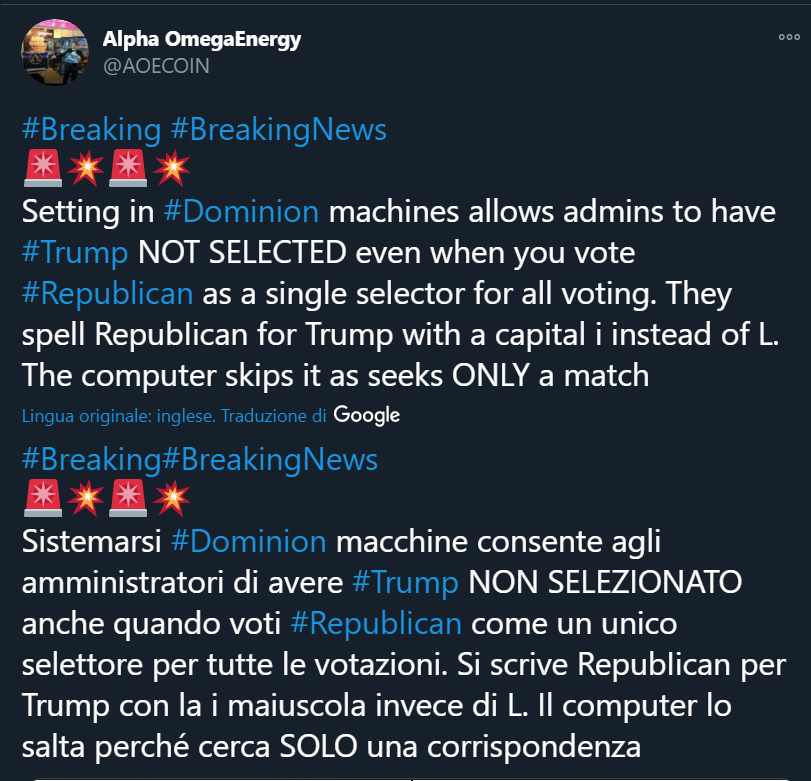
Task: Click #Trump hashtag before "NOT SELECTED"
Action: click(x=74, y=253)
